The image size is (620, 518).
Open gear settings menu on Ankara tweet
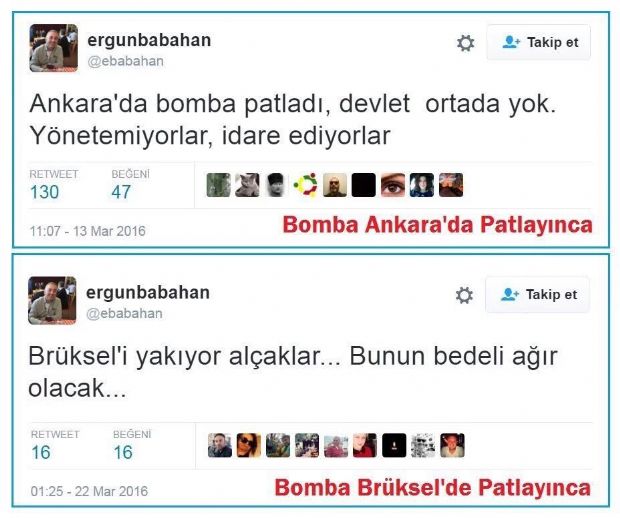coord(465,43)
